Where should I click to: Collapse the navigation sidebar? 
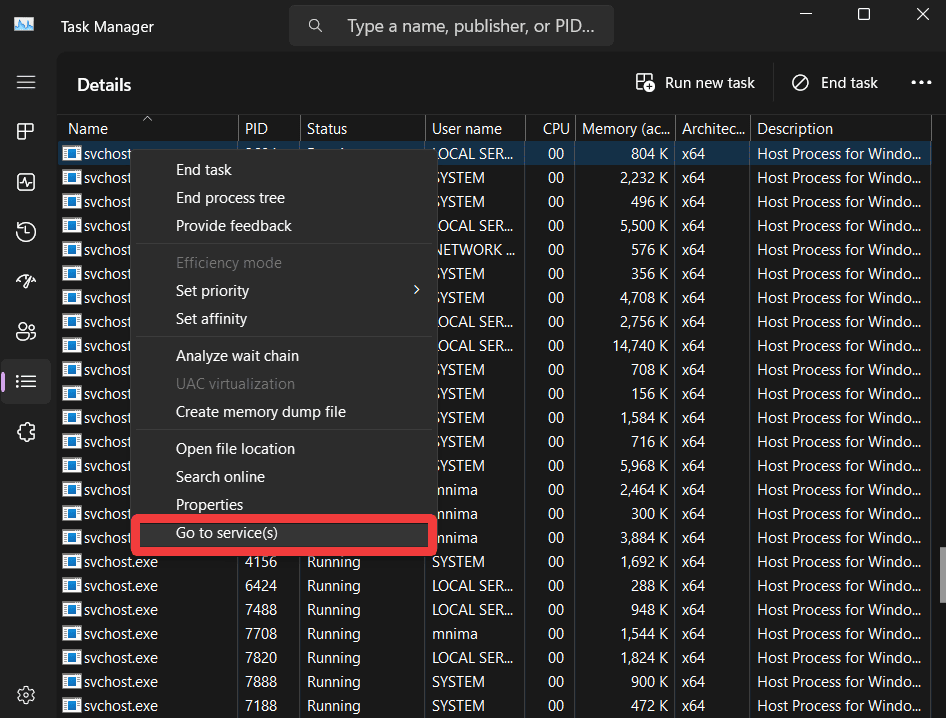(x=26, y=82)
